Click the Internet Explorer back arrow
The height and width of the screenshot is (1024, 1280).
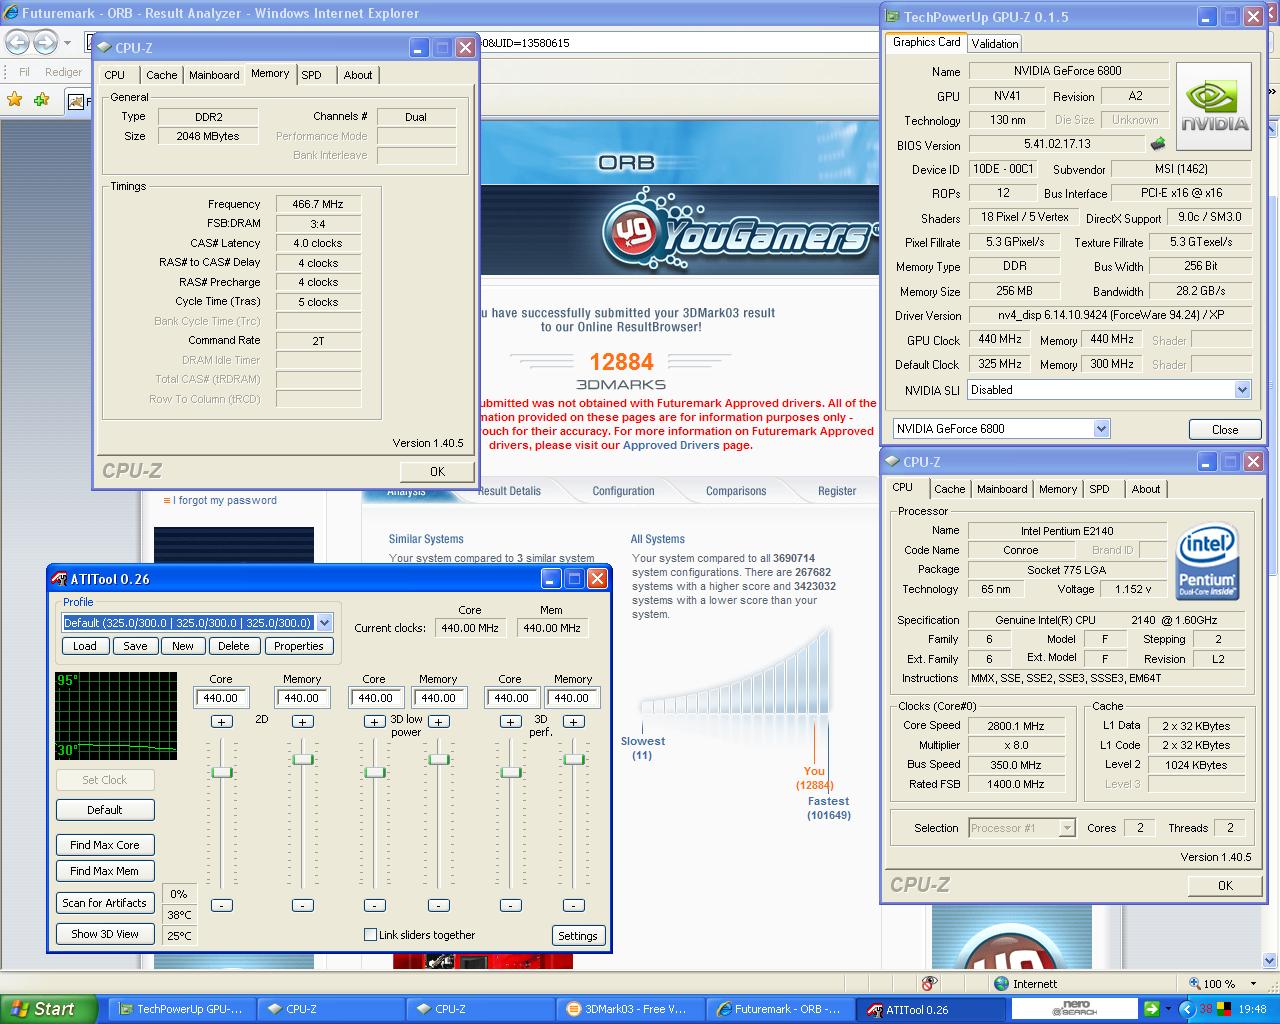(x=18, y=42)
